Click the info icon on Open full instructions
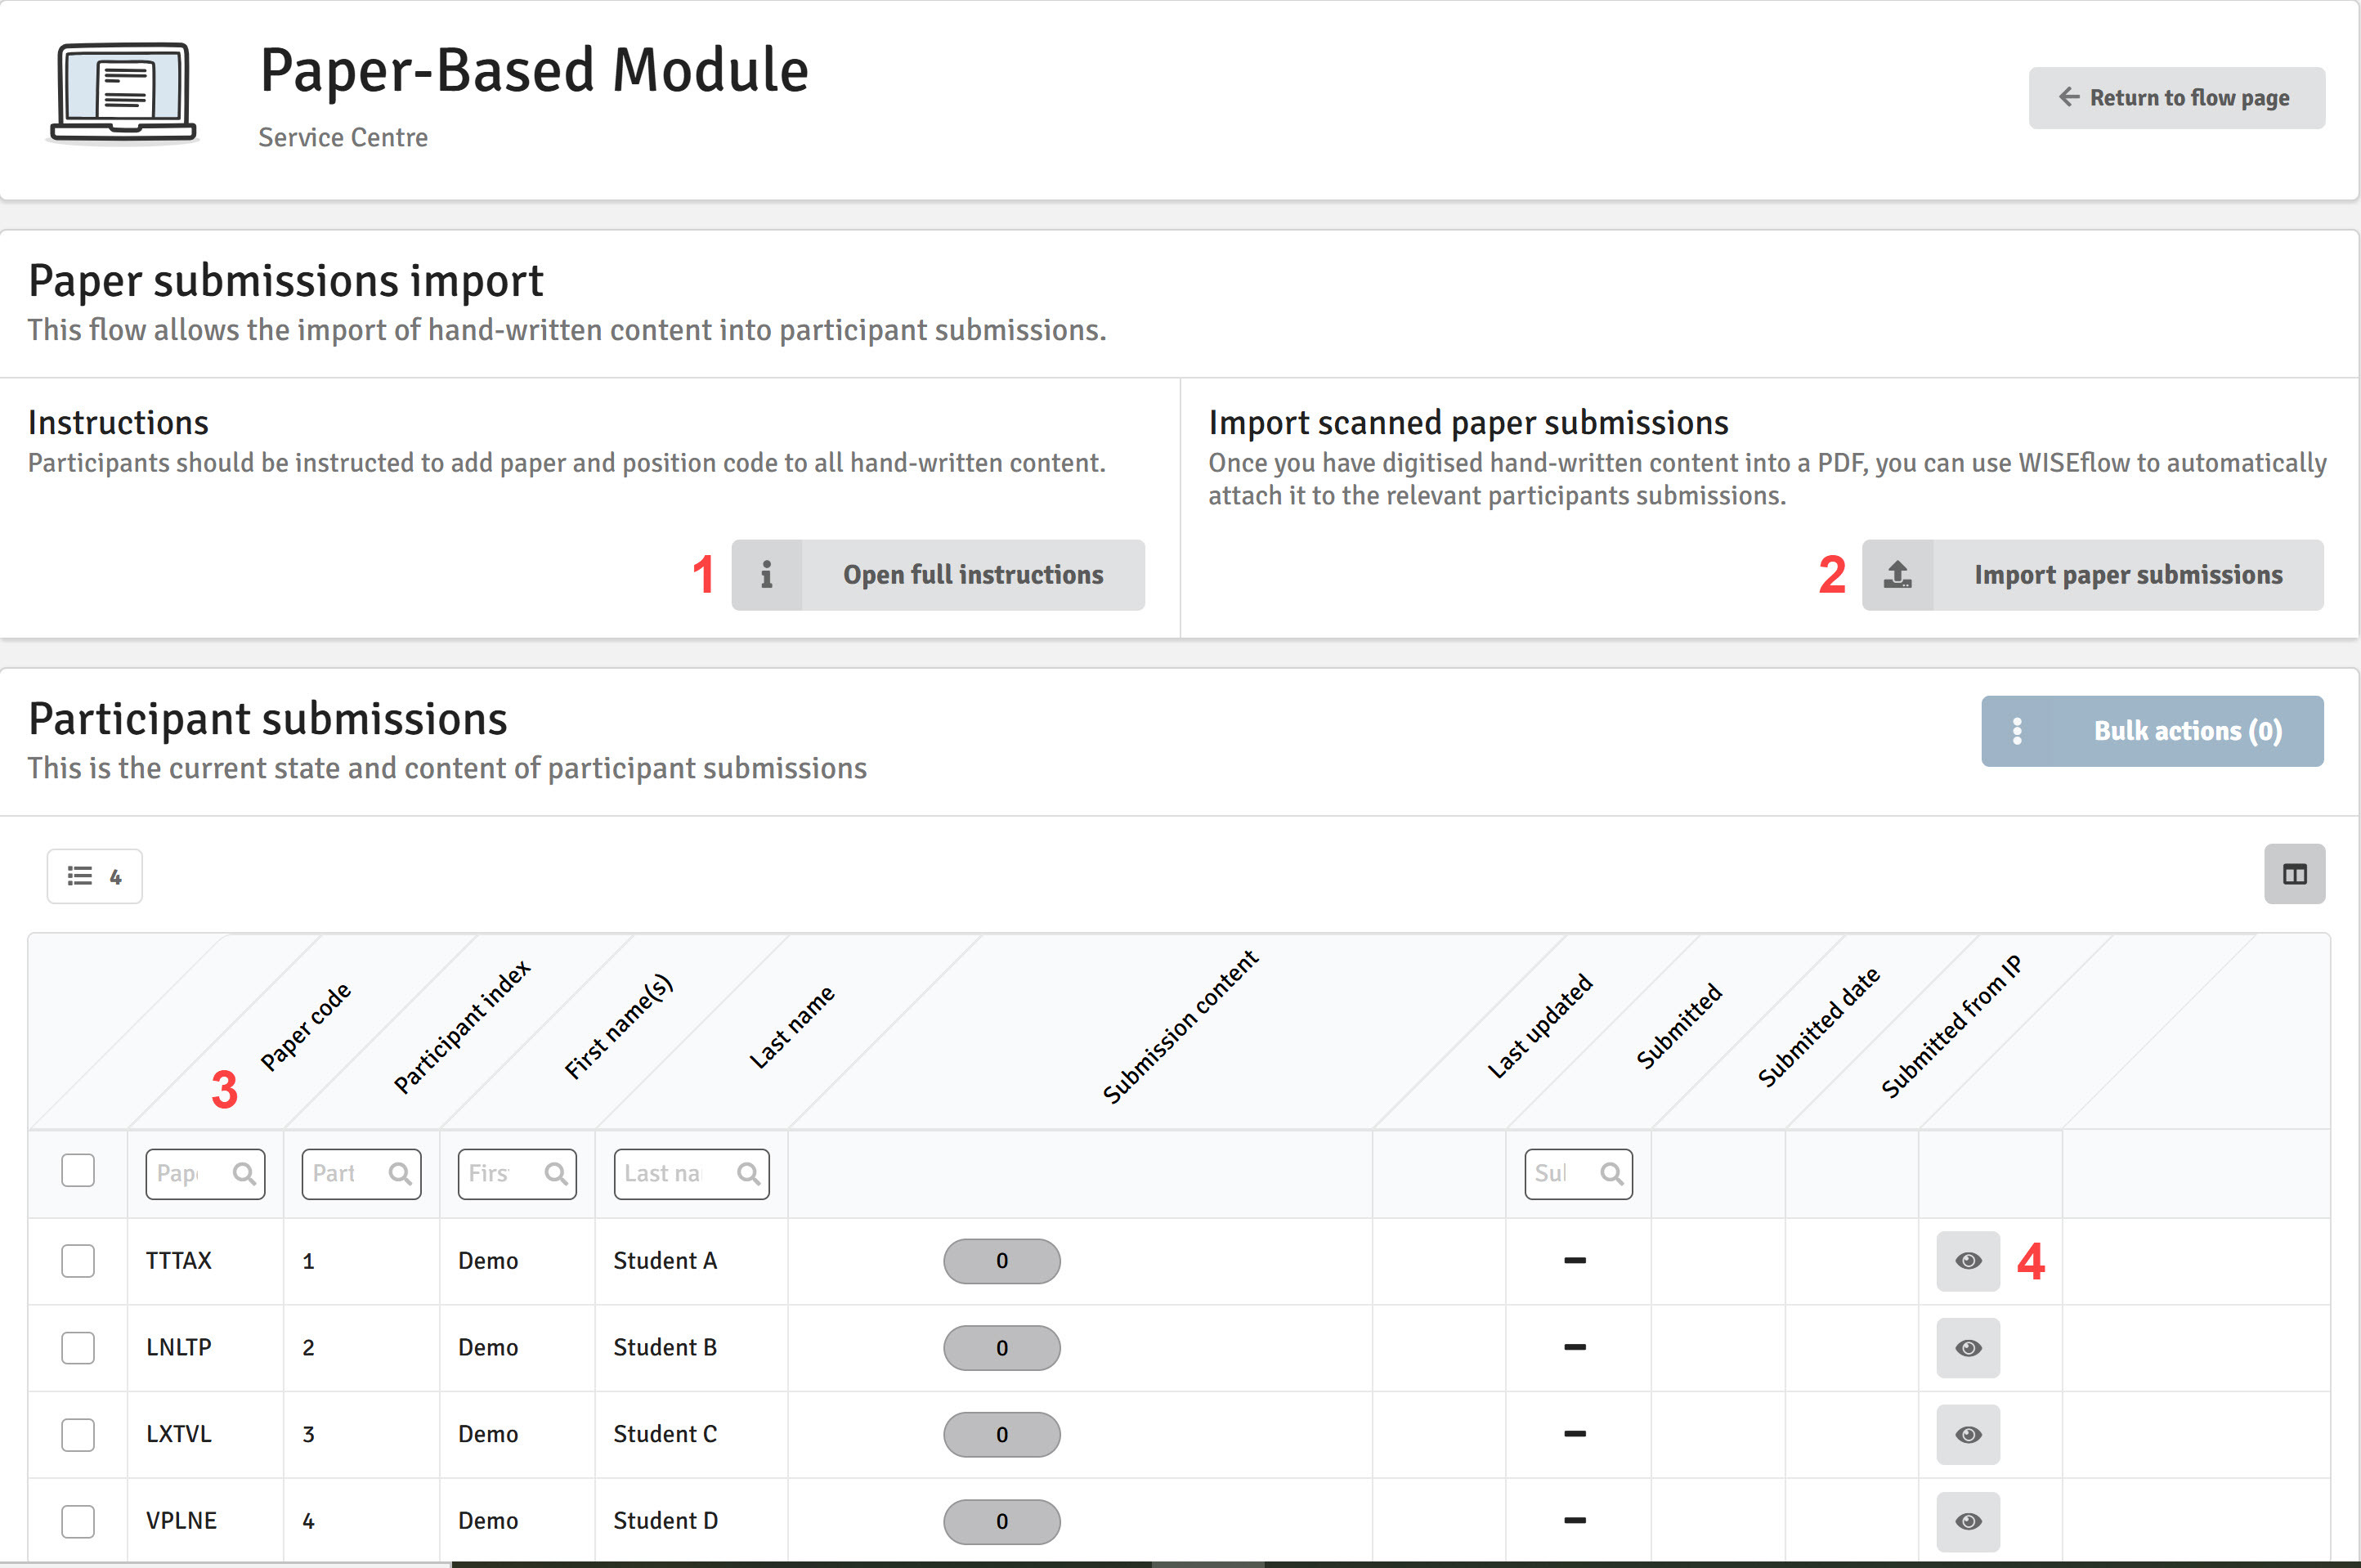The width and height of the screenshot is (2361, 1568). click(766, 575)
